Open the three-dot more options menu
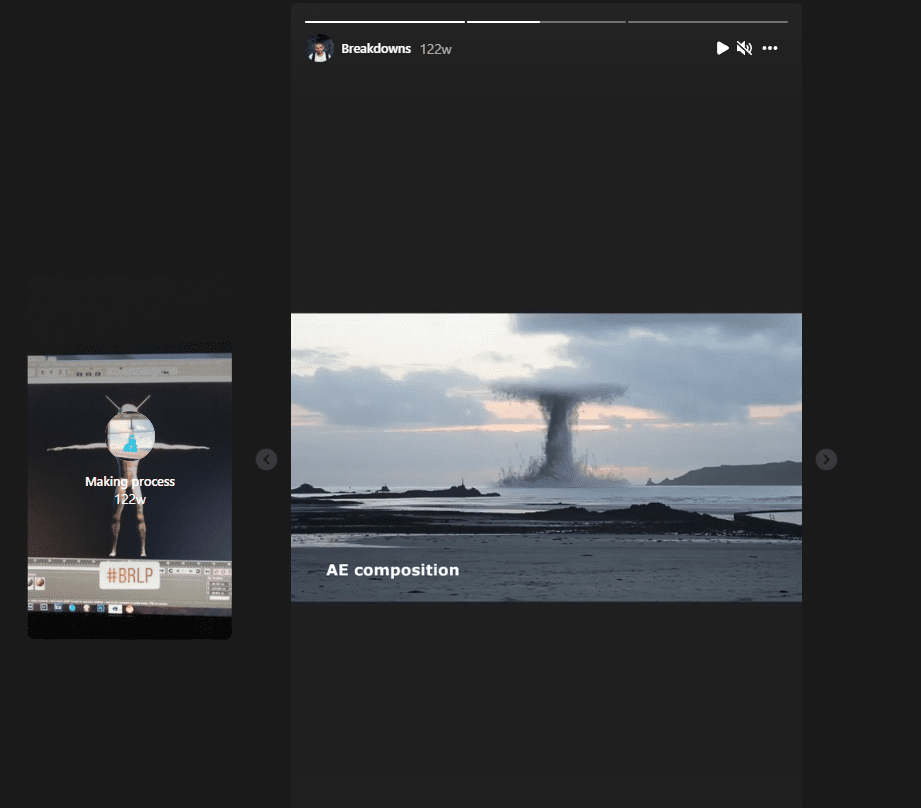Screen dimensions: 921x808 tap(770, 48)
